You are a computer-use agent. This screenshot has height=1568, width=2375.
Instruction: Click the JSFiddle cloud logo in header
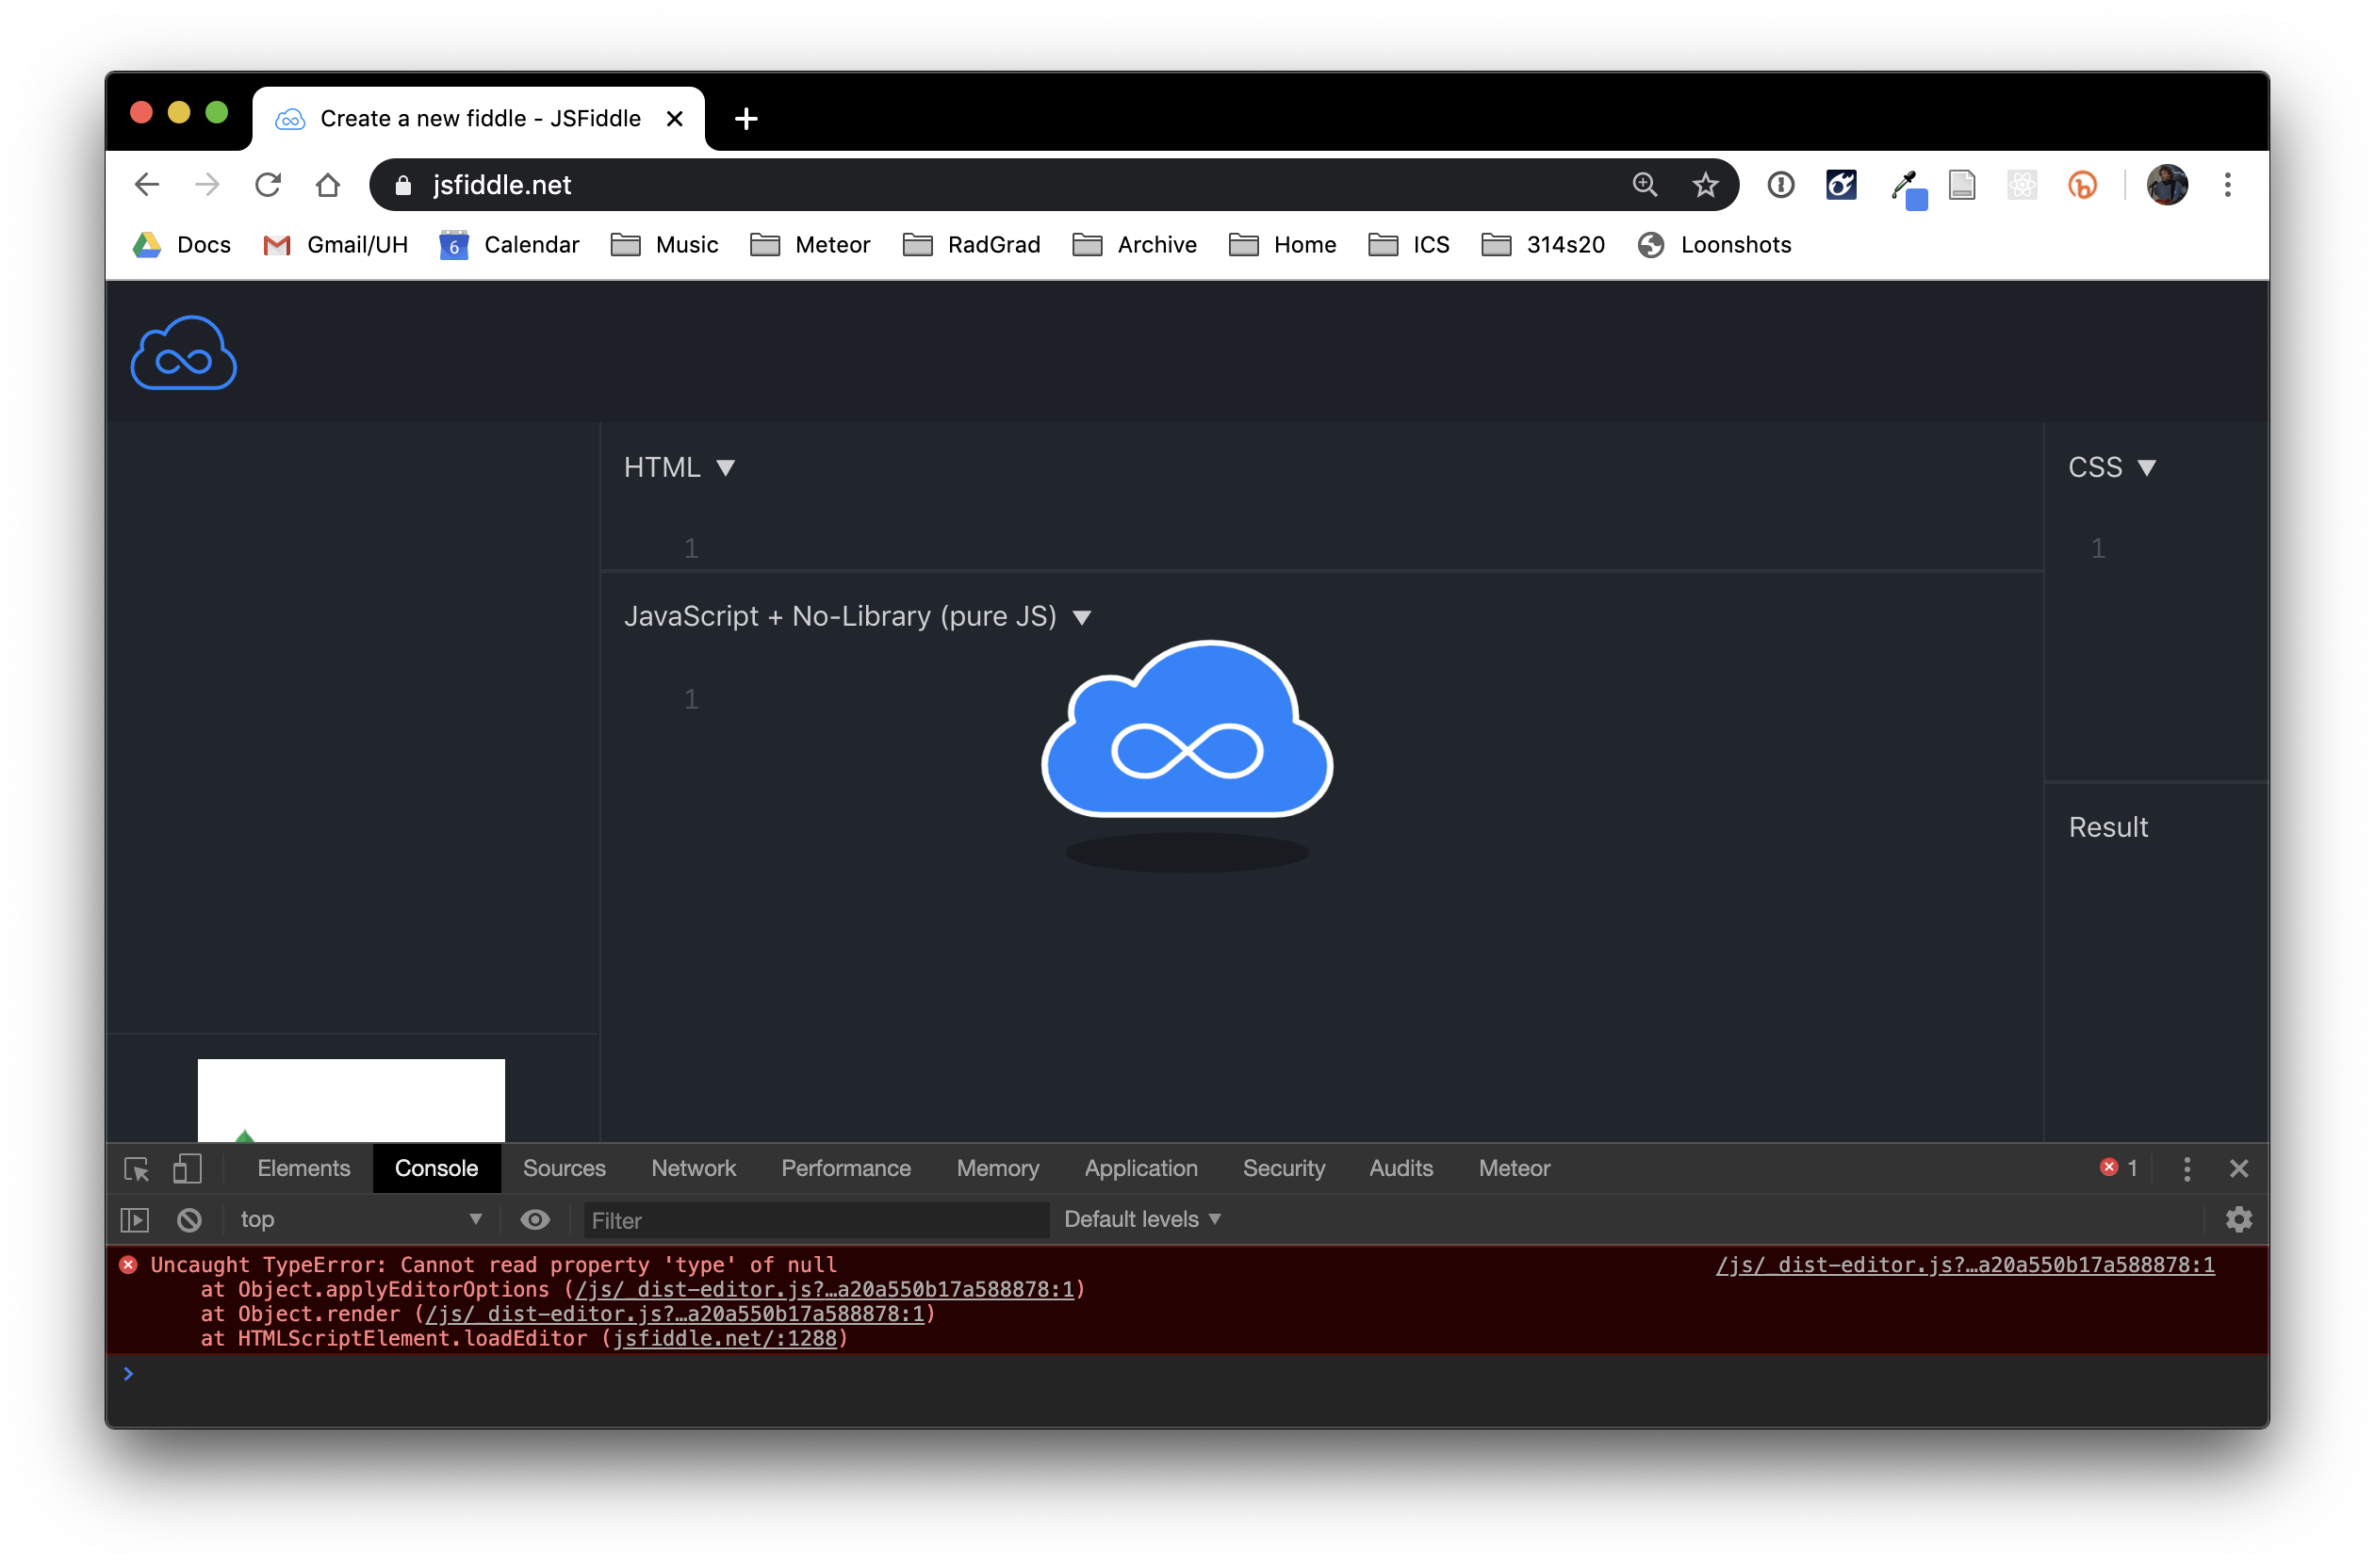(x=184, y=353)
